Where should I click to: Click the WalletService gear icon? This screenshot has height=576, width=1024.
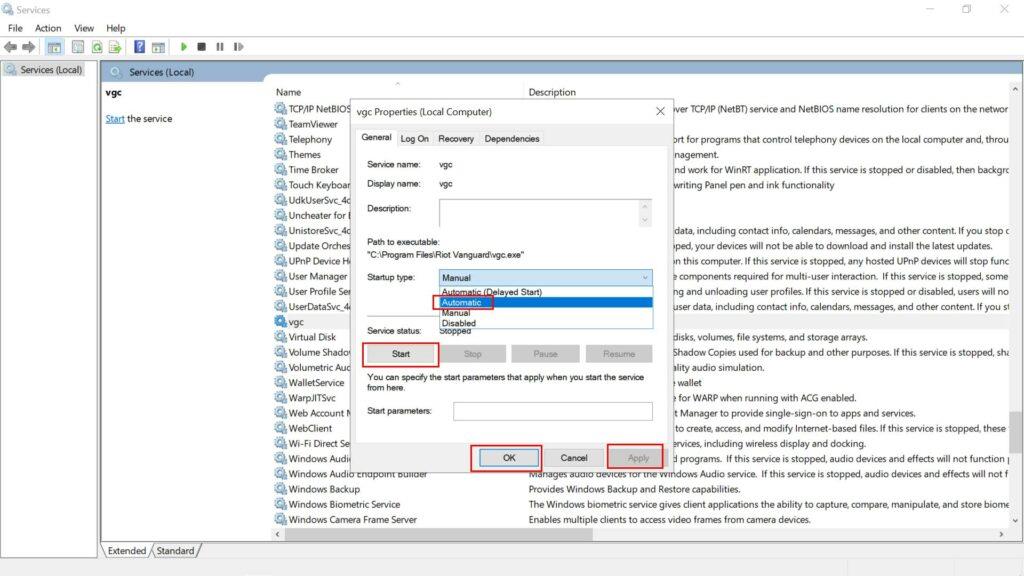[x=281, y=382]
